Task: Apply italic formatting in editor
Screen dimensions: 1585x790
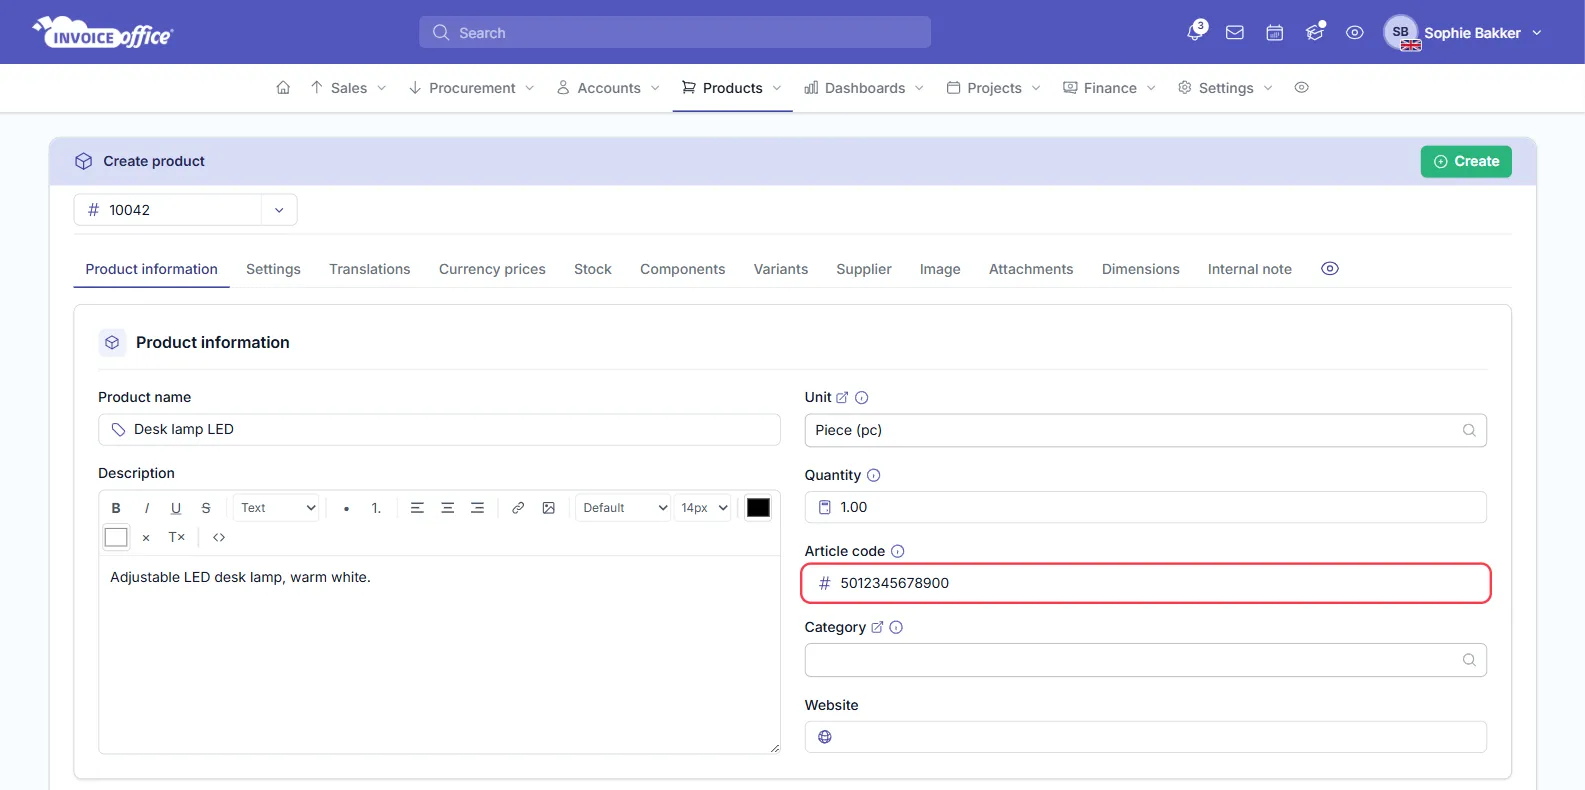Action: coord(146,508)
